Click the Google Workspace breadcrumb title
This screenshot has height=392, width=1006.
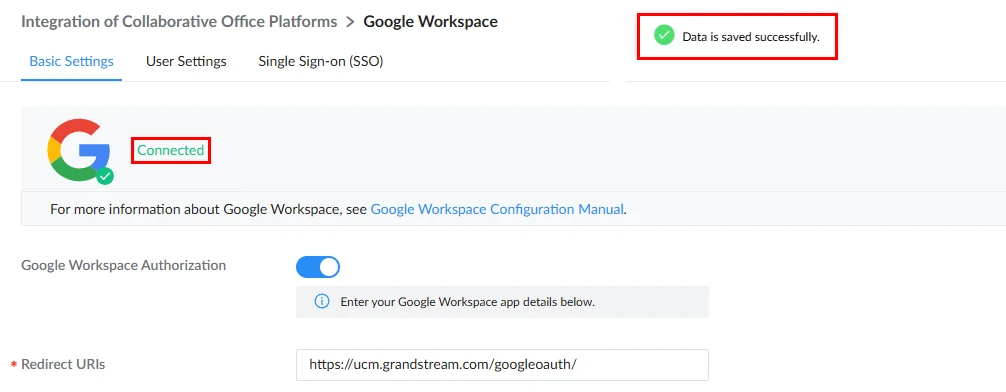point(431,21)
